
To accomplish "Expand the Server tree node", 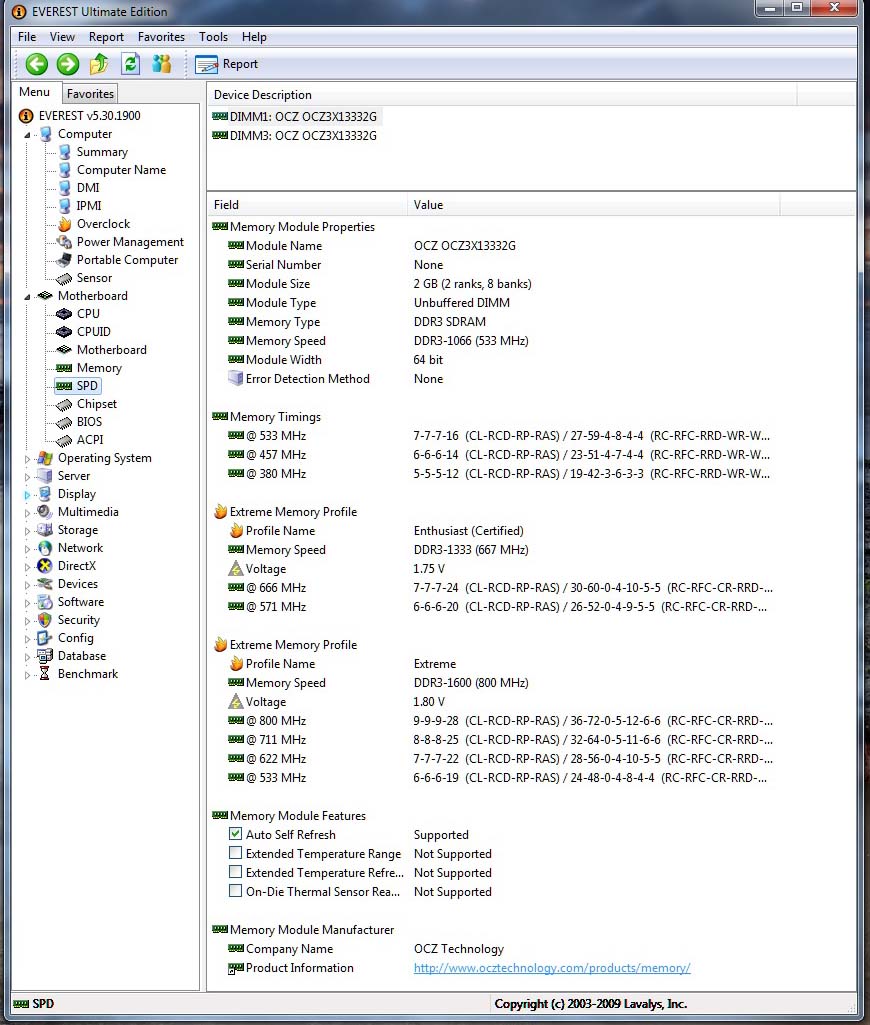I will [x=27, y=477].
